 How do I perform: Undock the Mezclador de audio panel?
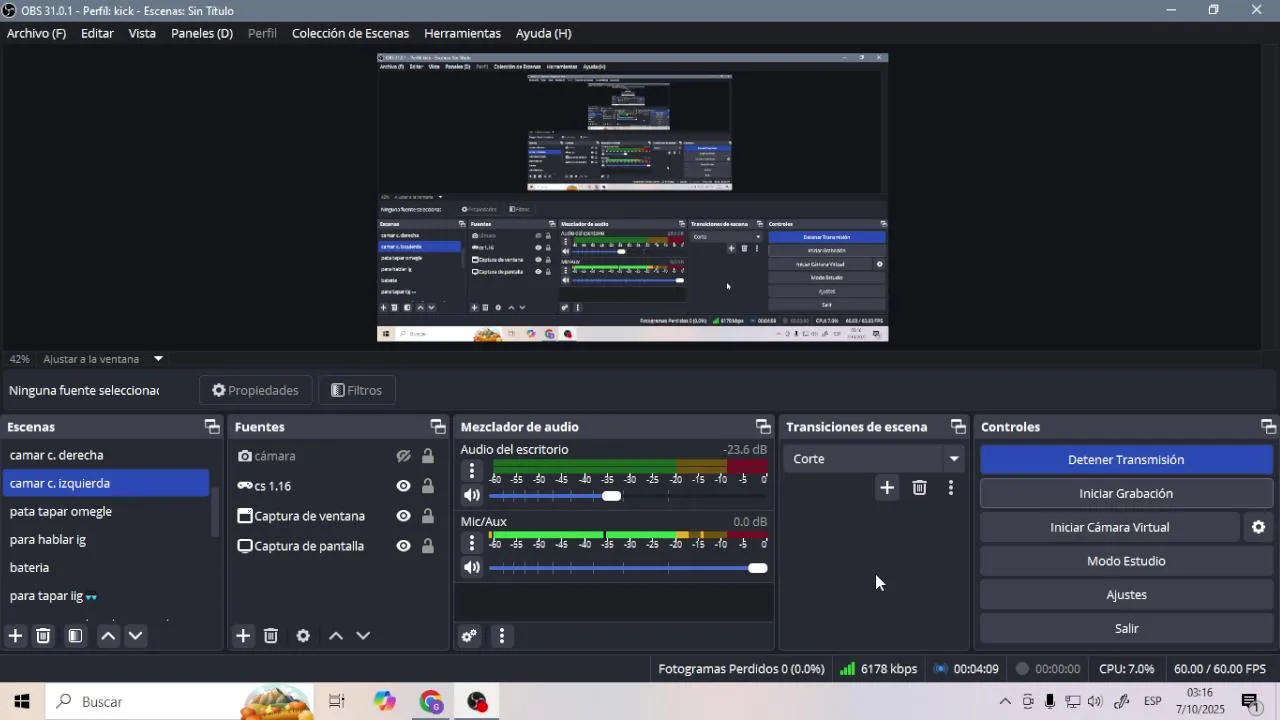(x=763, y=427)
